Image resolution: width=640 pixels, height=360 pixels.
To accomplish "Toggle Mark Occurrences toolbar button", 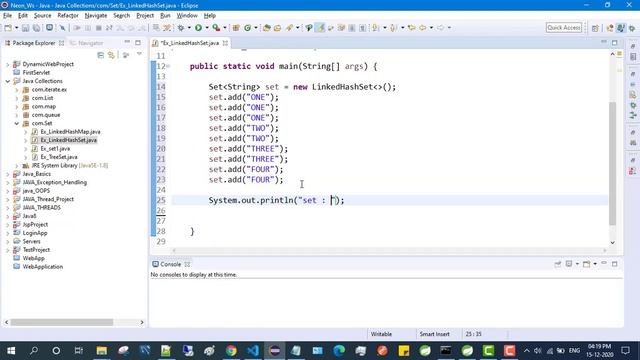I will (320, 28).
